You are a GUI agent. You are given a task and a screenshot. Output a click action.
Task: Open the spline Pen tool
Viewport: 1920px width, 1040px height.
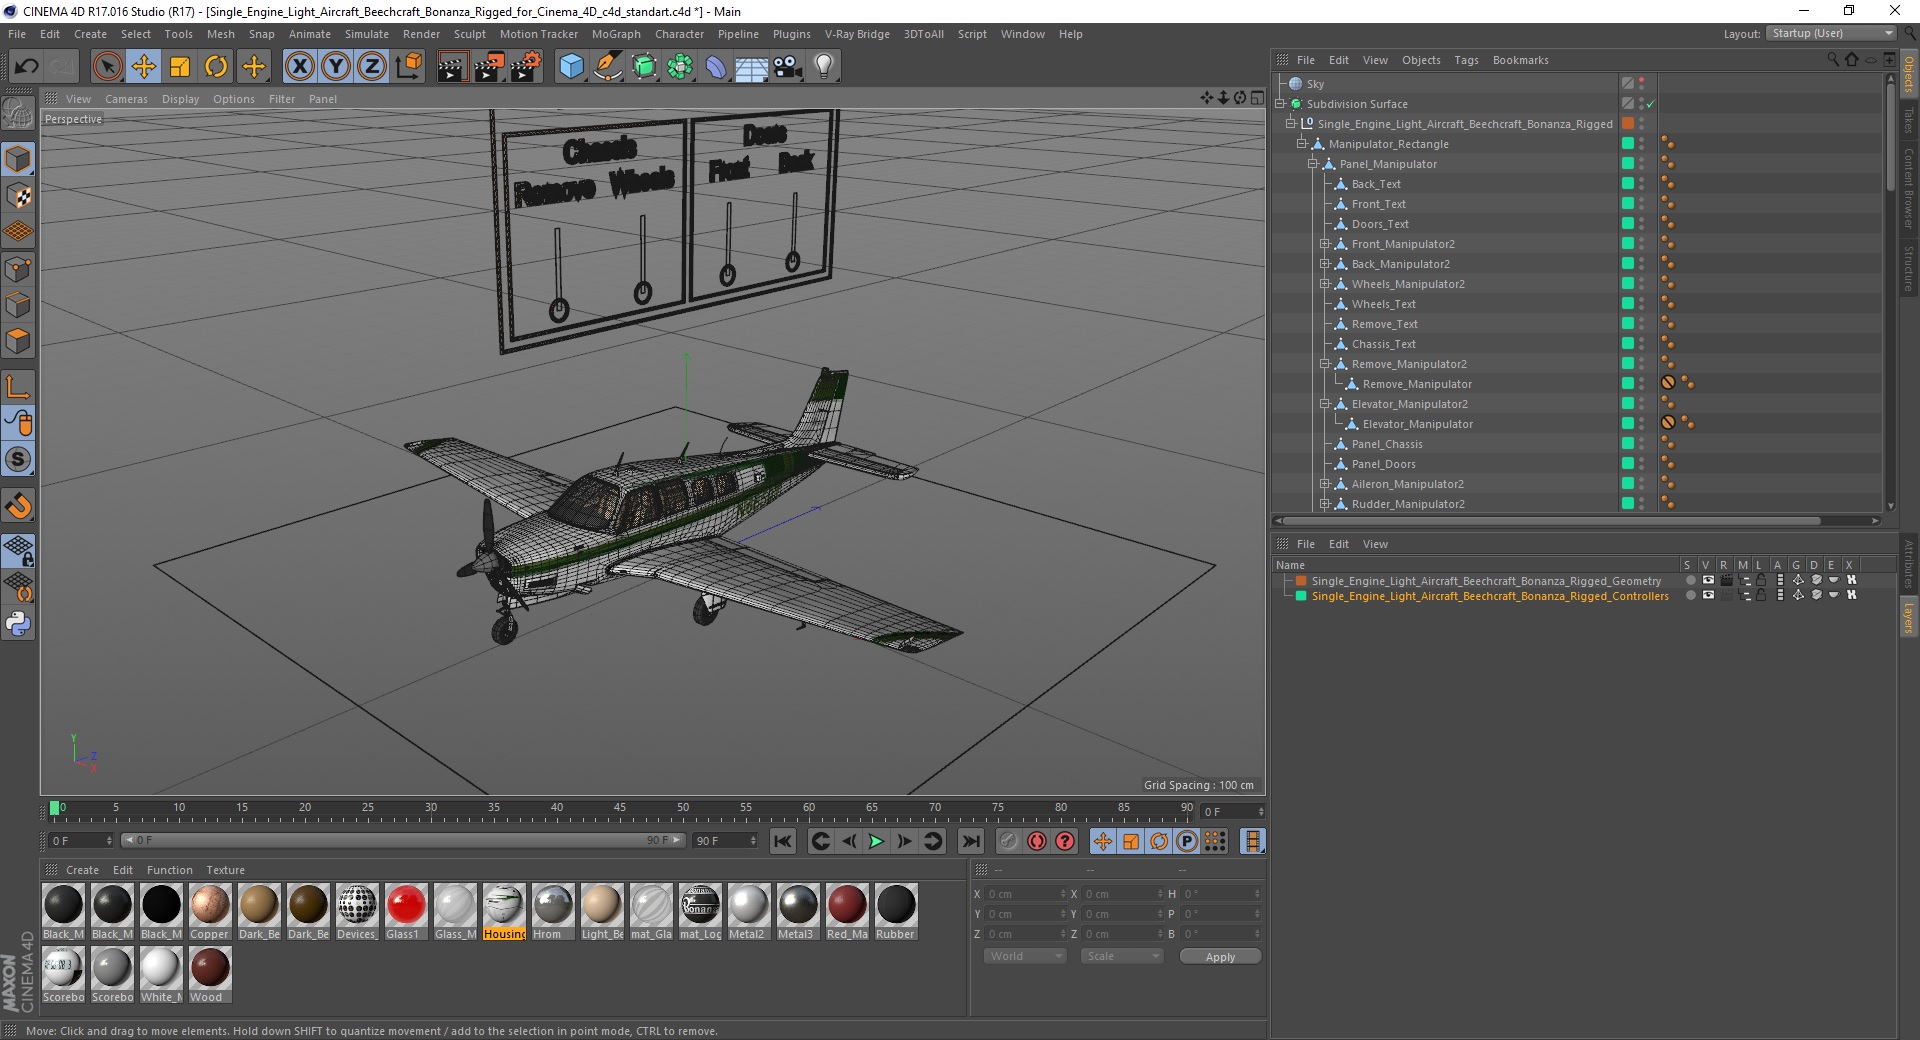point(607,67)
